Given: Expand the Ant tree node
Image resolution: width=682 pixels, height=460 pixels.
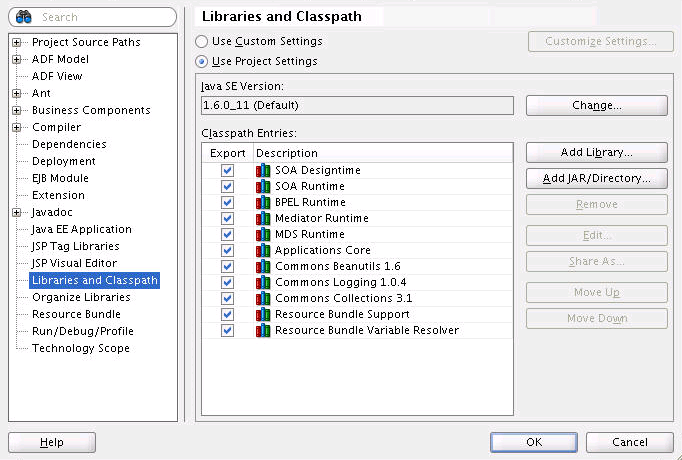Looking at the screenshot, I should point(17,93).
